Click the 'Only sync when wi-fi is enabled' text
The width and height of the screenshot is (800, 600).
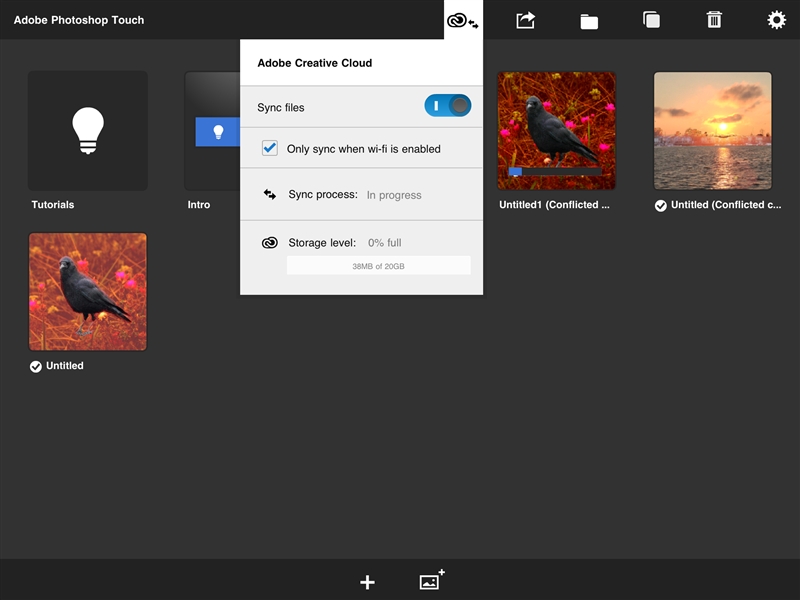click(364, 149)
